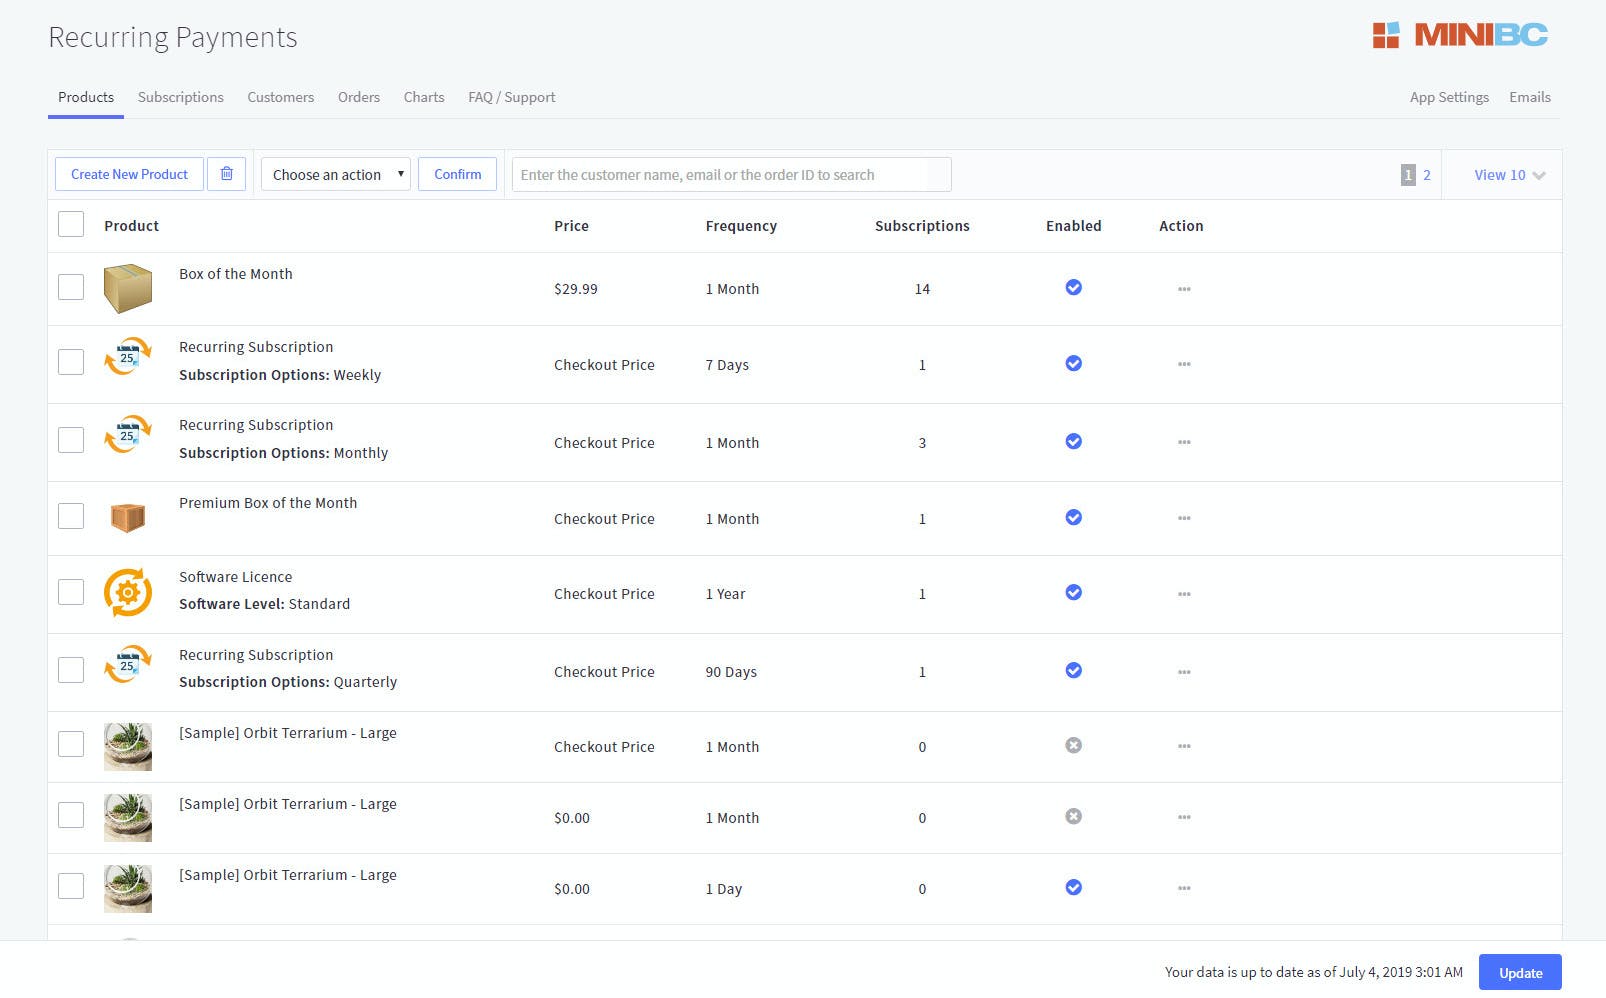Open action dots for $0.00 1 Month Terrarium
Image resolution: width=1606 pixels, height=998 pixels.
[1184, 817]
